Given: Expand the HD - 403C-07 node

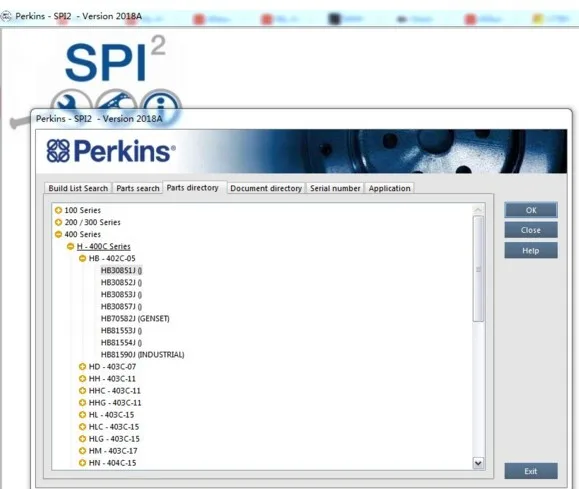Looking at the screenshot, I should 82,367.
